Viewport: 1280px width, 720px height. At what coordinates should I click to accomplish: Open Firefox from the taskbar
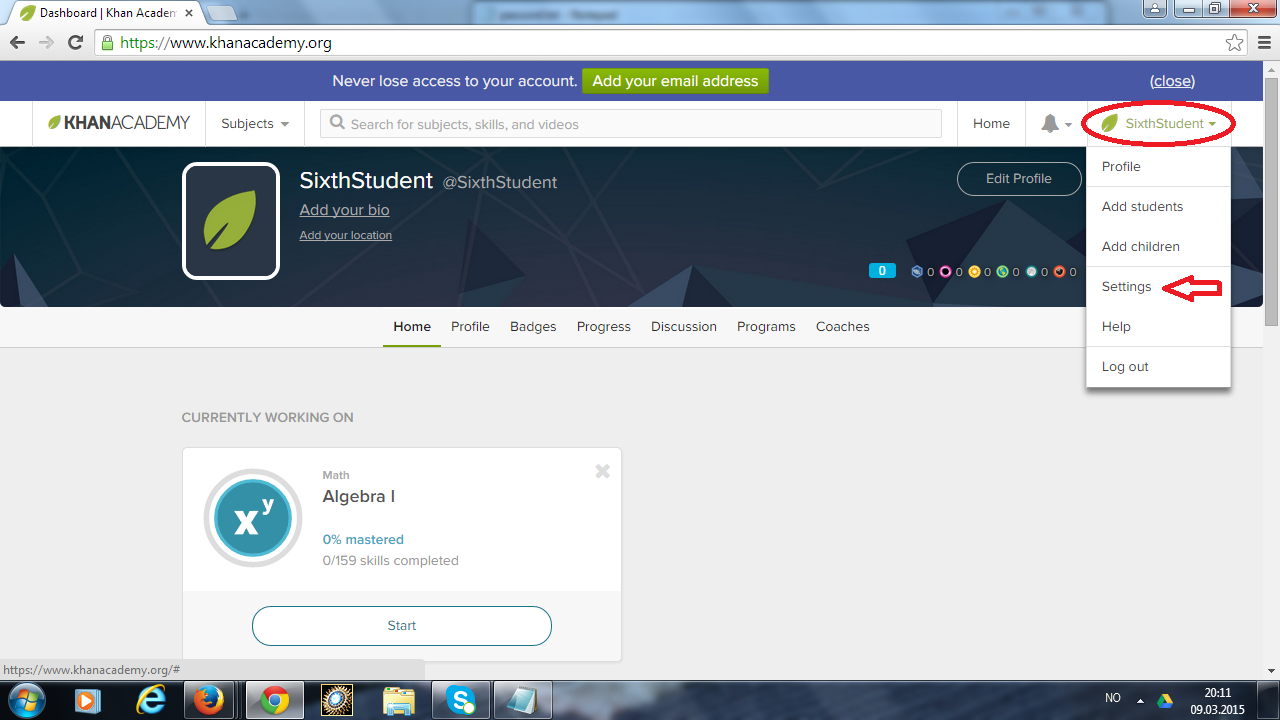[x=211, y=701]
